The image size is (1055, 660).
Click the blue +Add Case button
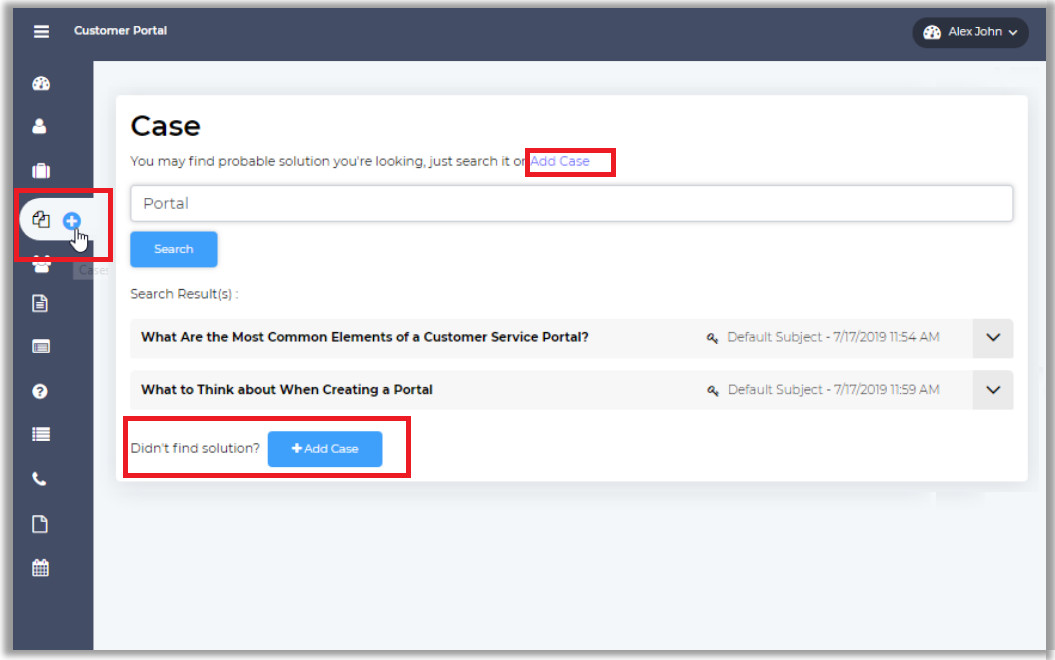[325, 449]
